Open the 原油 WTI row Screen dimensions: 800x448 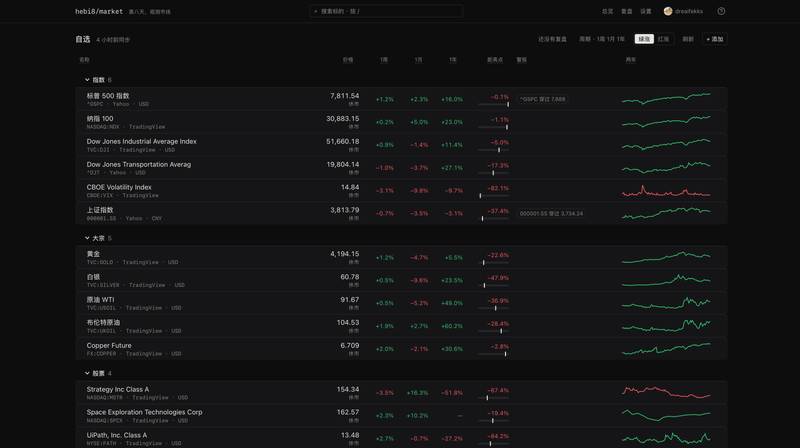(x=401, y=303)
